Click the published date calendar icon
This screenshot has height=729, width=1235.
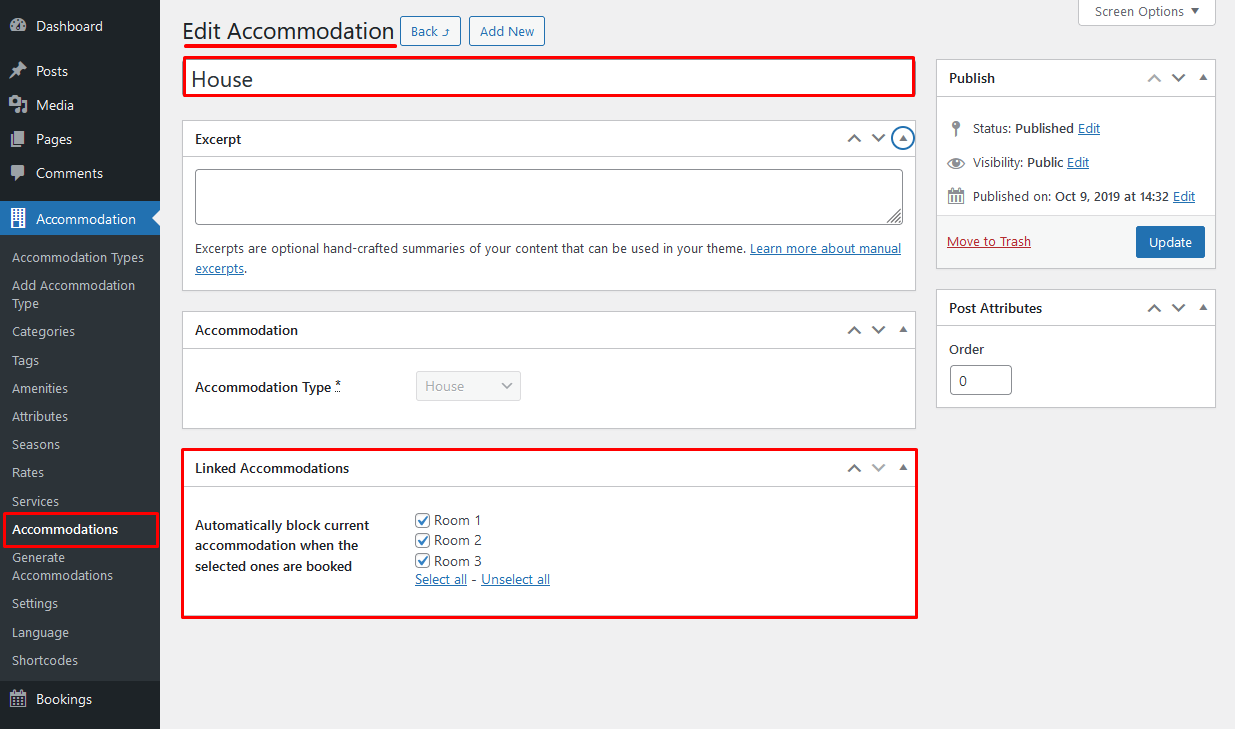pos(956,196)
